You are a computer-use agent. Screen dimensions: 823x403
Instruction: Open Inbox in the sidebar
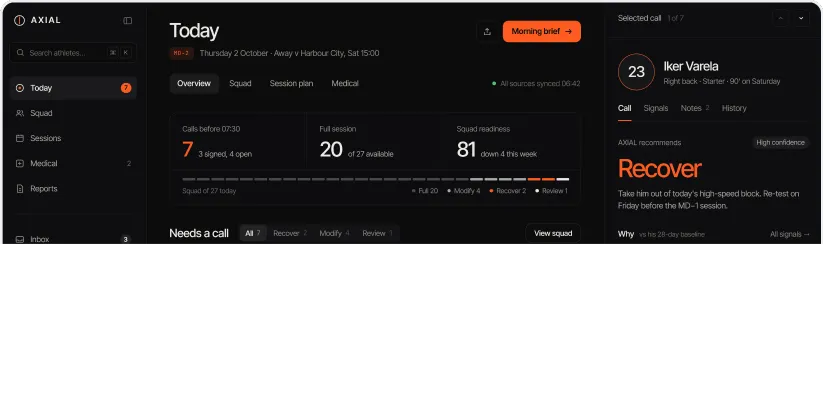73,239
